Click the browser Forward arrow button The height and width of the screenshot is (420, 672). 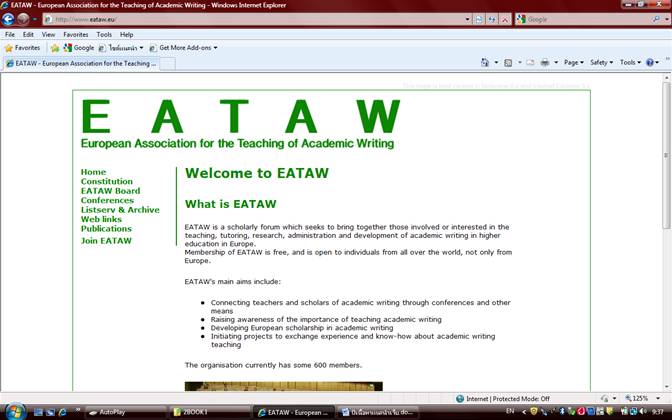pyautogui.click(x=23, y=19)
